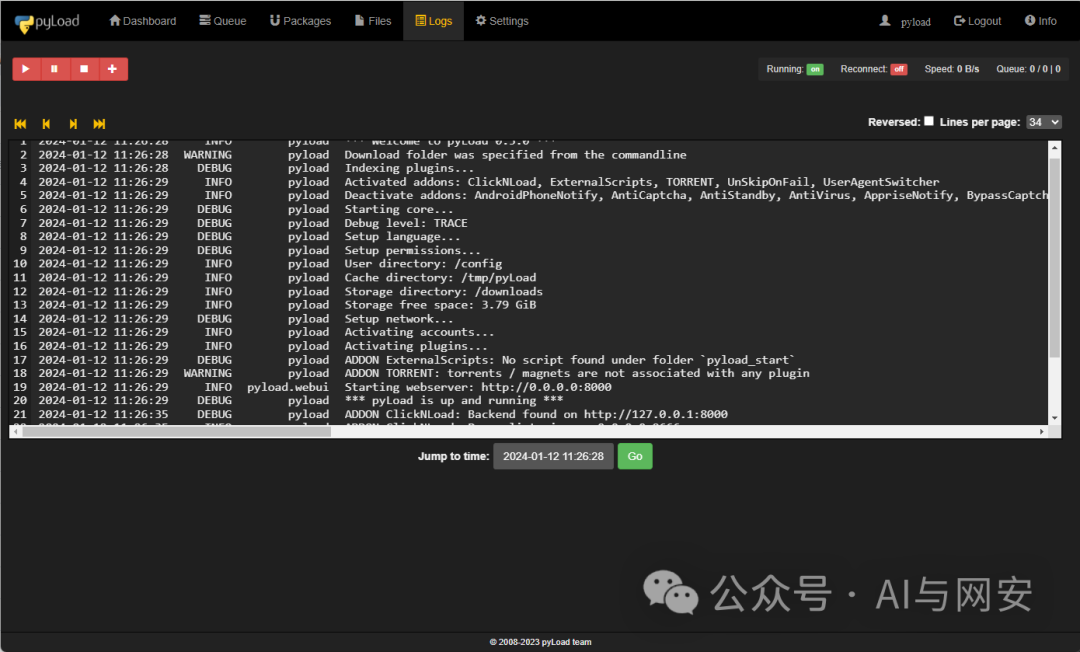
Task: Click the vertical scrollbar up arrow
Action: tap(1054, 147)
